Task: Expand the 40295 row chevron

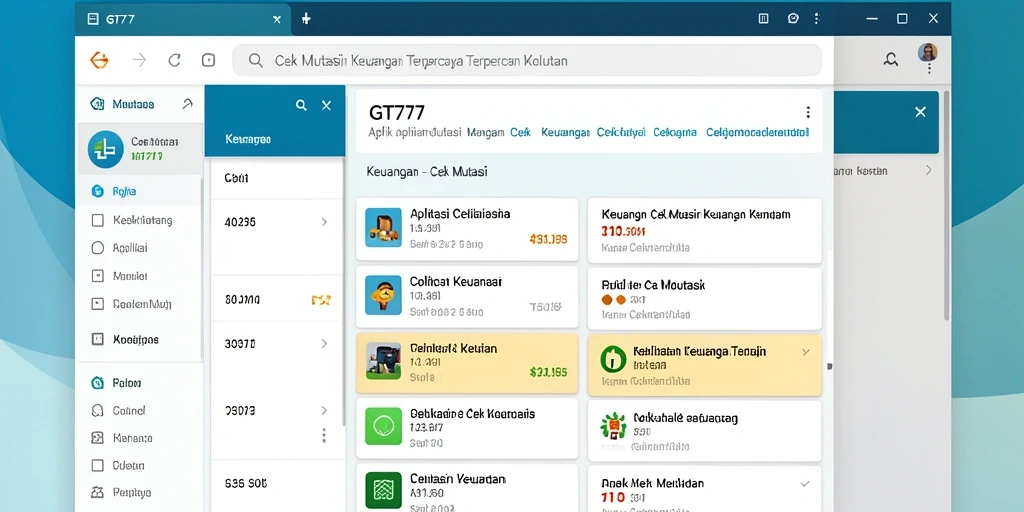Action: click(x=324, y=222)
